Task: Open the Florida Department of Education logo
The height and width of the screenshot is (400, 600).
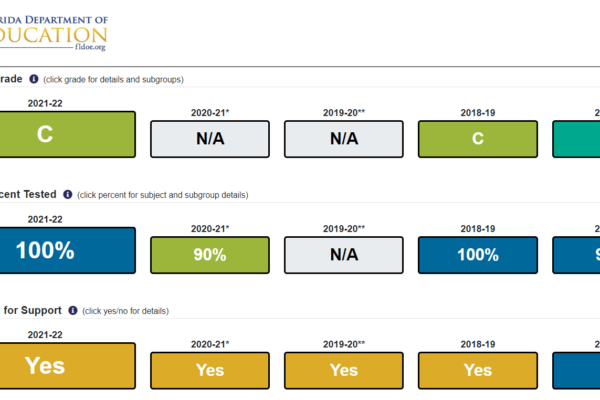Action: (x=54, y=33)
